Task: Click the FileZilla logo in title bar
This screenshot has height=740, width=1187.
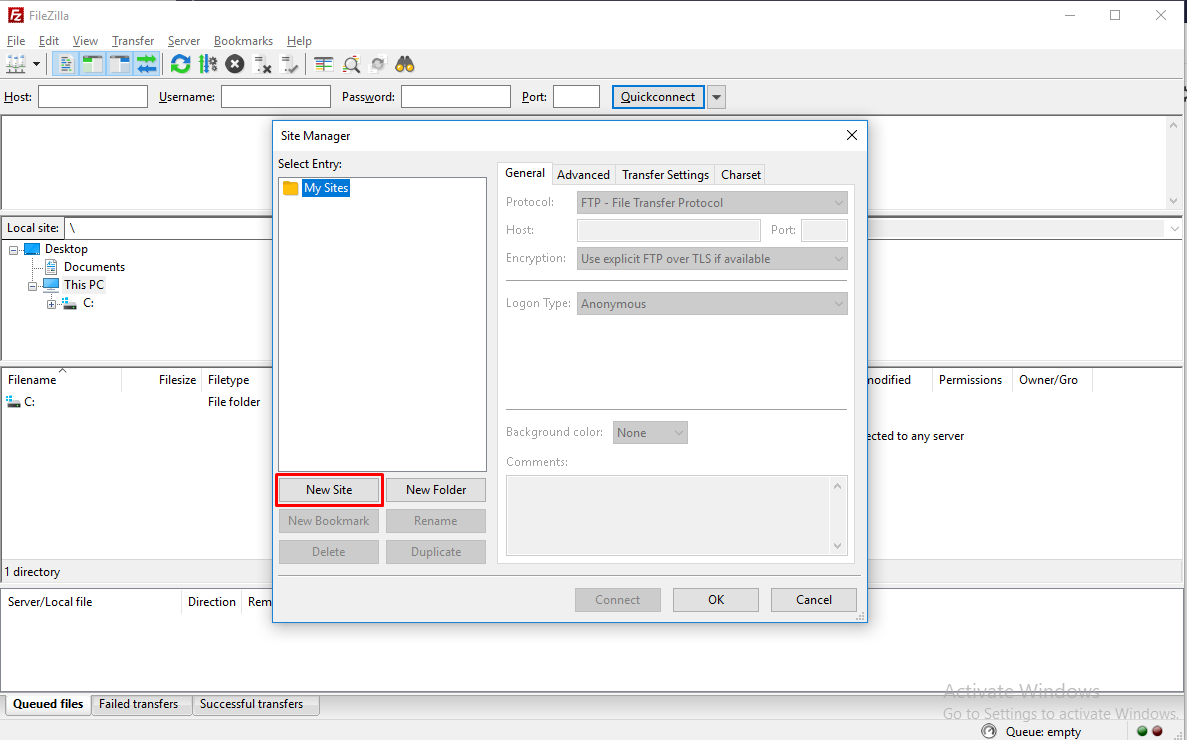Action: pyautogui.click(x=15, y=15)
